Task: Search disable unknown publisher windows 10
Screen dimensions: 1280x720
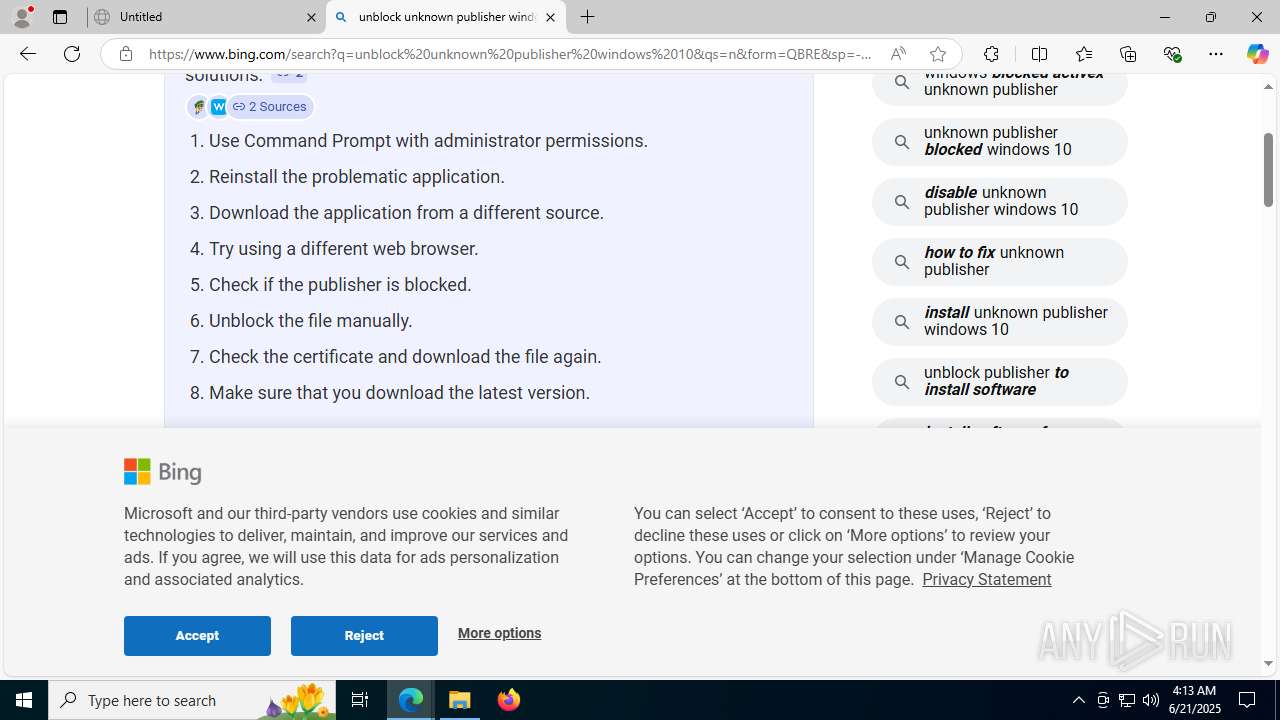Action: click(x=999, y=202)
